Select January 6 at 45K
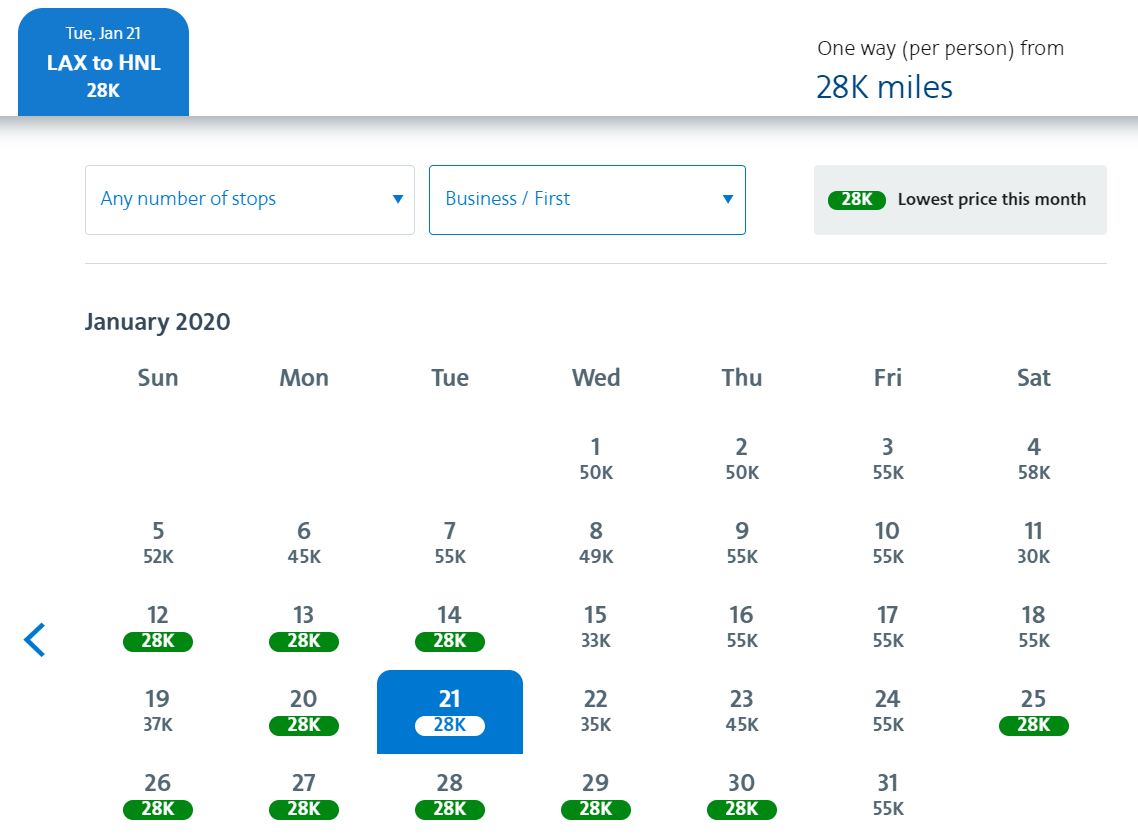This screenshot has width=1138, height=837. tap(304, 543)
